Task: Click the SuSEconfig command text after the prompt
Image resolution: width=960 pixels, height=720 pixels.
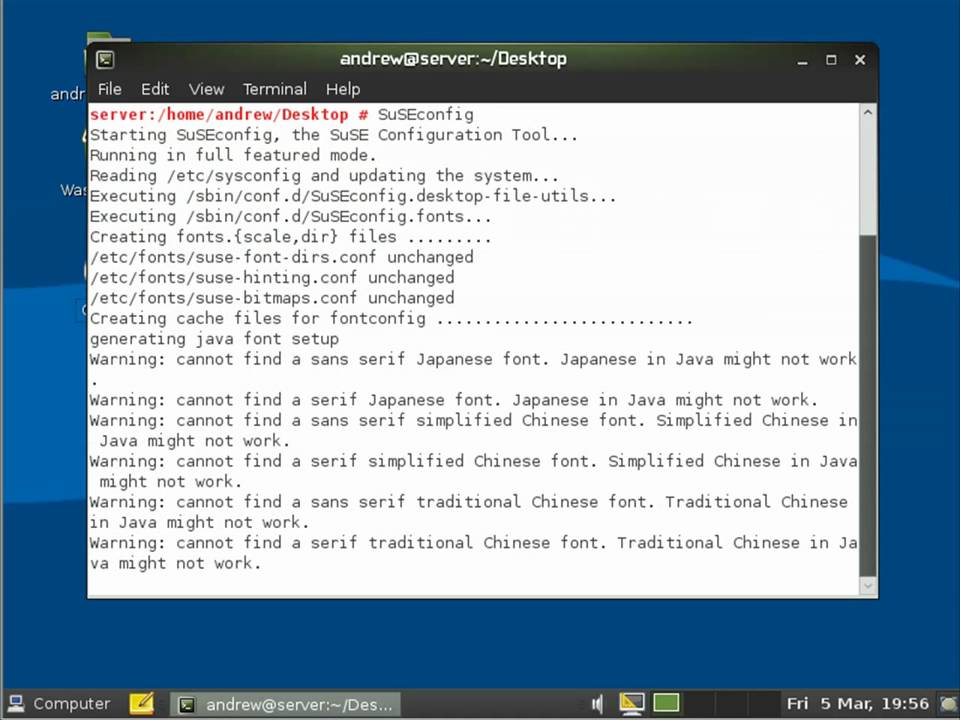Action: coord(426,115)
